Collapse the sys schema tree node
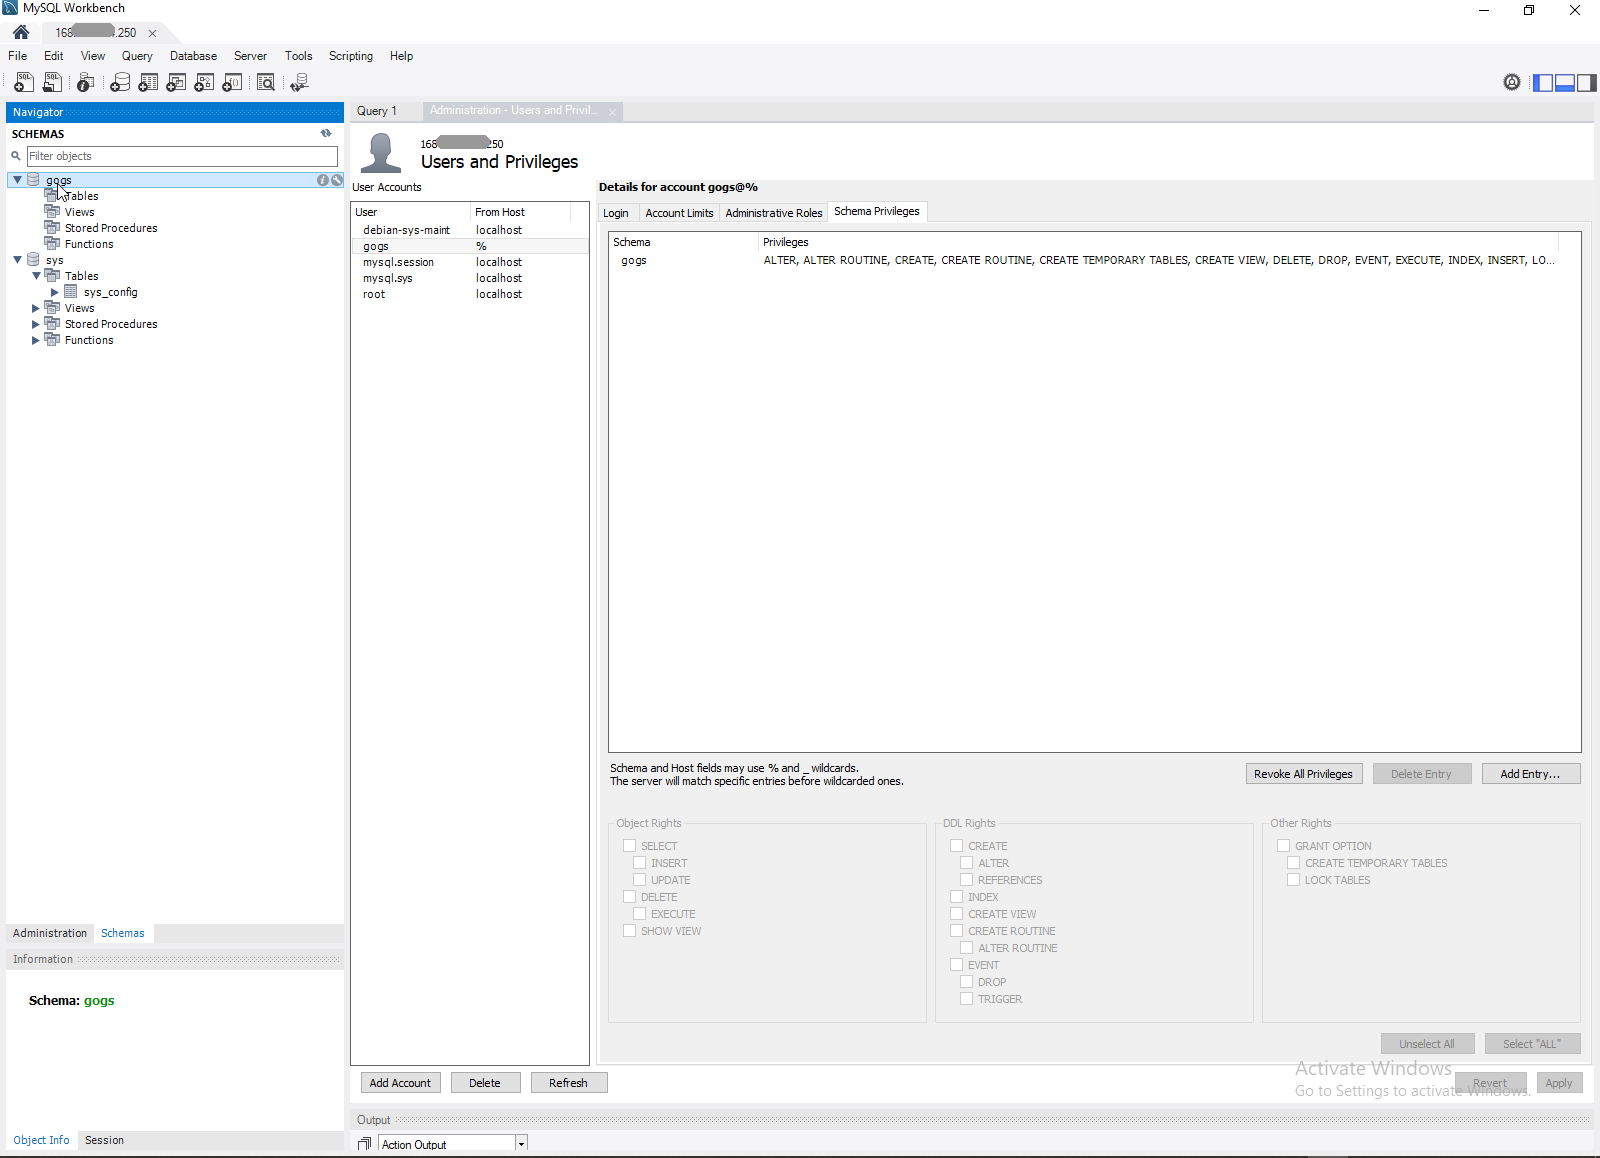The image size is (1600, 1158). pos(17,260)
